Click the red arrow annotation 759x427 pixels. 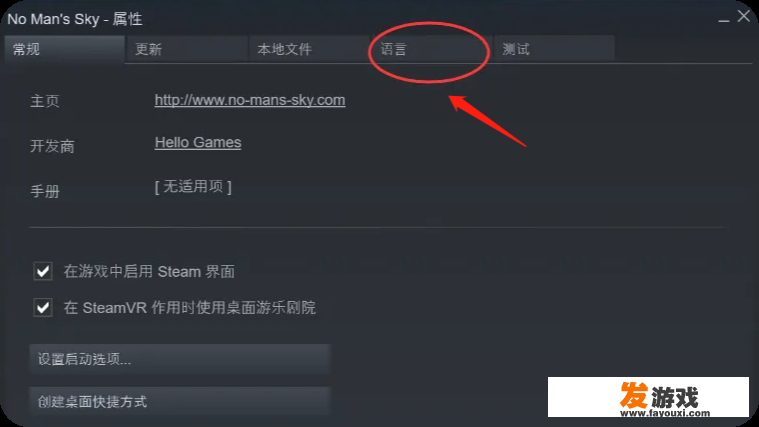[x=486, y=121]
